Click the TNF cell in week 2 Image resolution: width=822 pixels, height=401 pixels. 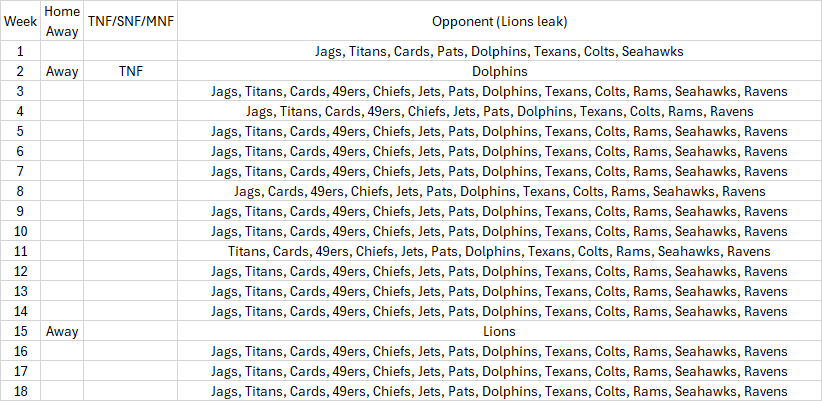pyautogui.click(x=131, y=71)
